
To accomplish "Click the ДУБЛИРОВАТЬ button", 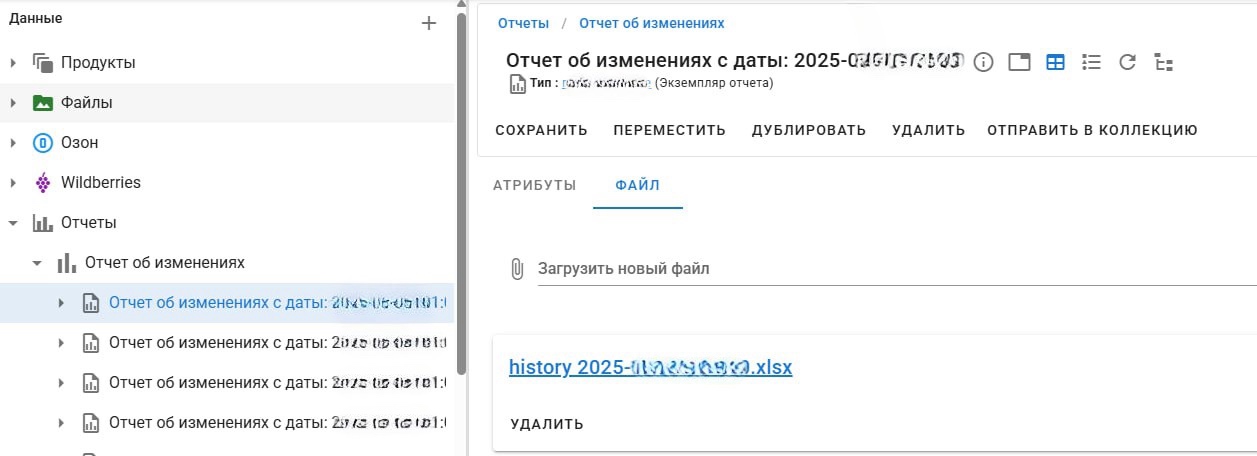I will pyautogui.click(x=809, y=130).
